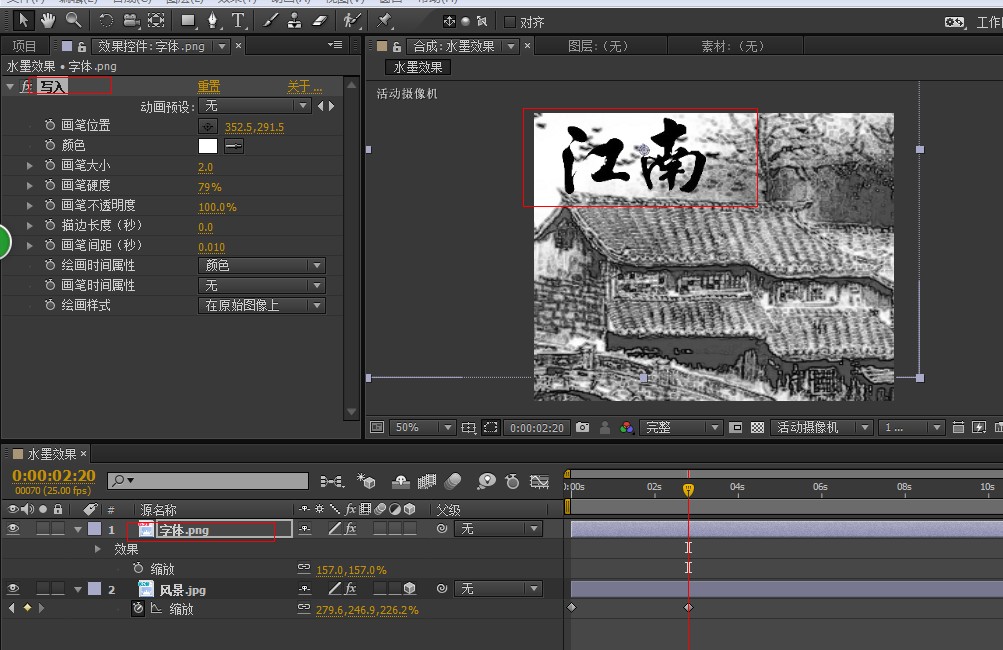
Task: Select the Zoom magnifier tool
Action: tap(73, 20)
